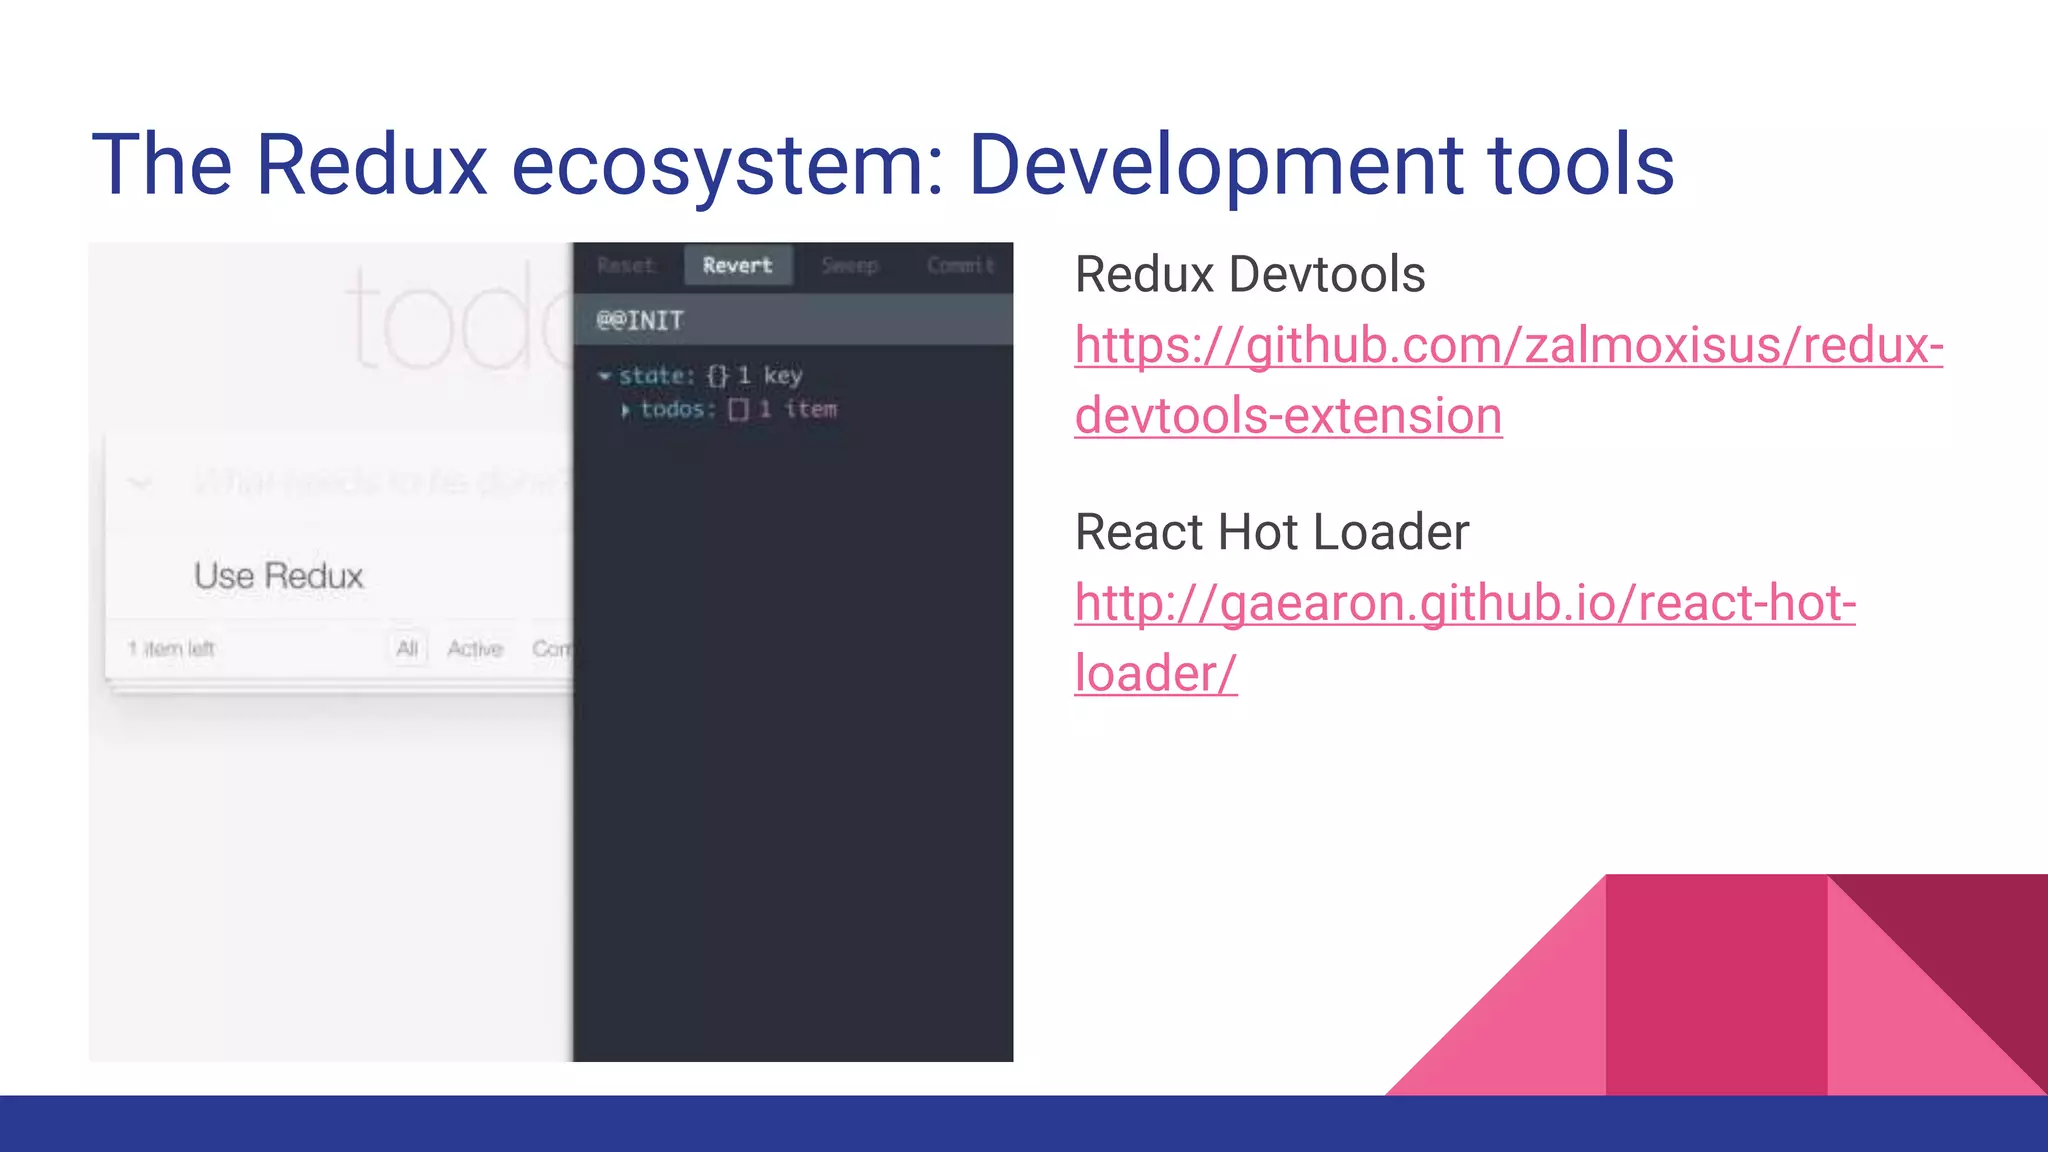
Task: Click the toggle-all chevron in todo input
Action: (x=140, y=484)
